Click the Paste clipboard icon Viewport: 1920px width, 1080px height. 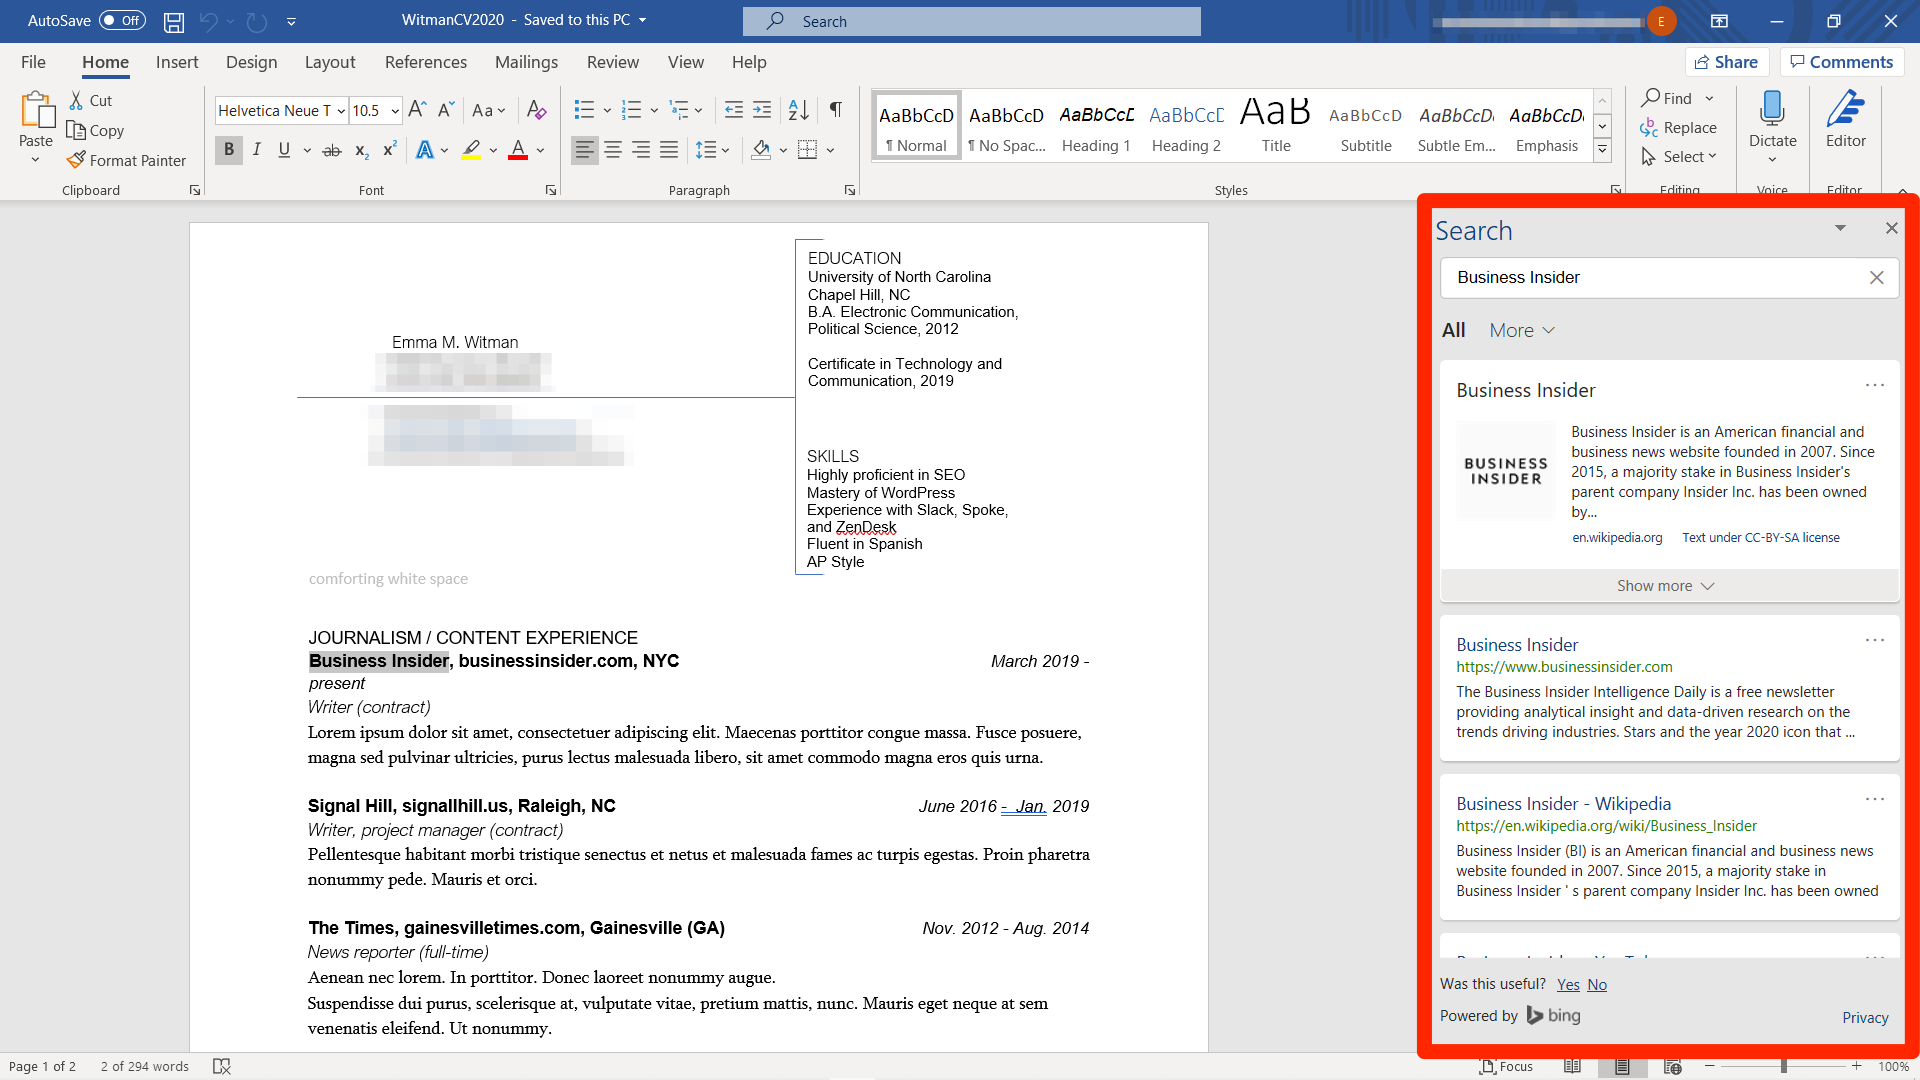pyautogui.click(x=37, y=110)
